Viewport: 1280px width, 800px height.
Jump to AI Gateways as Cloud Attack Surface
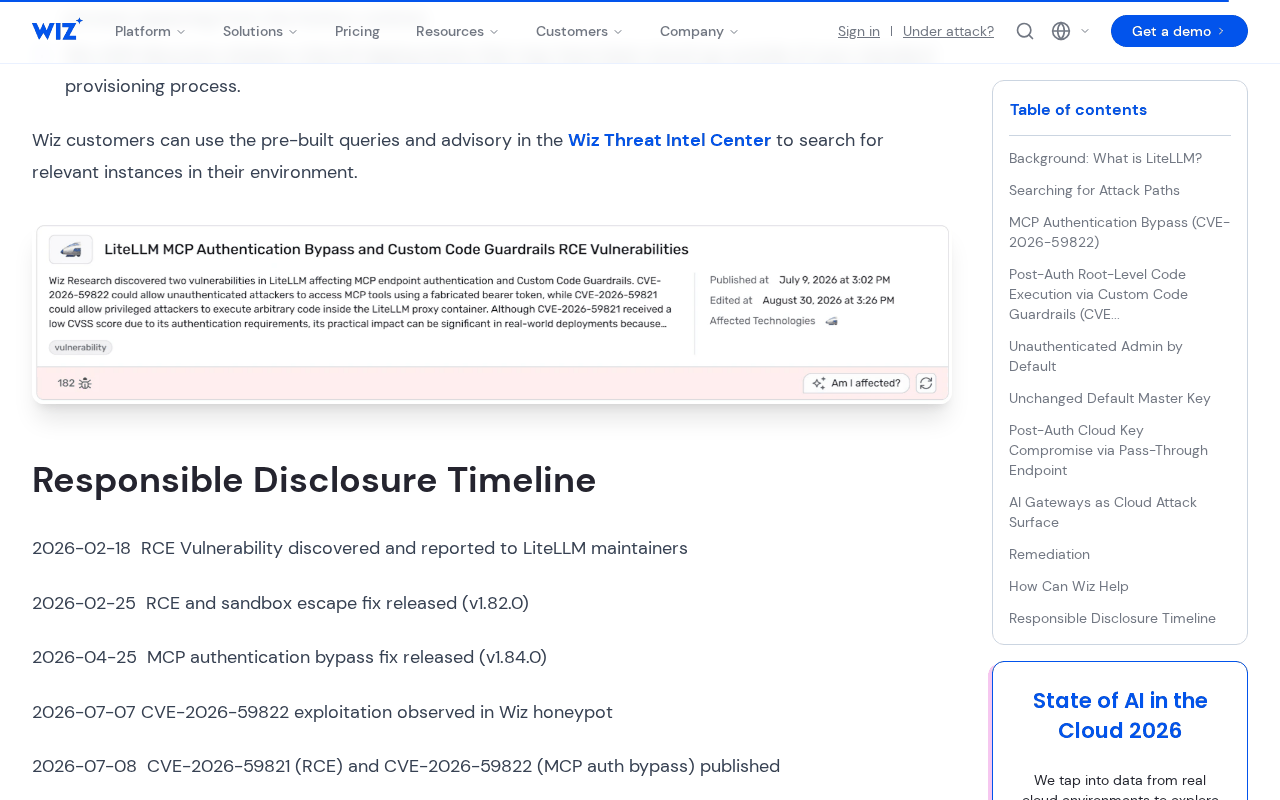click(1102, 512)
